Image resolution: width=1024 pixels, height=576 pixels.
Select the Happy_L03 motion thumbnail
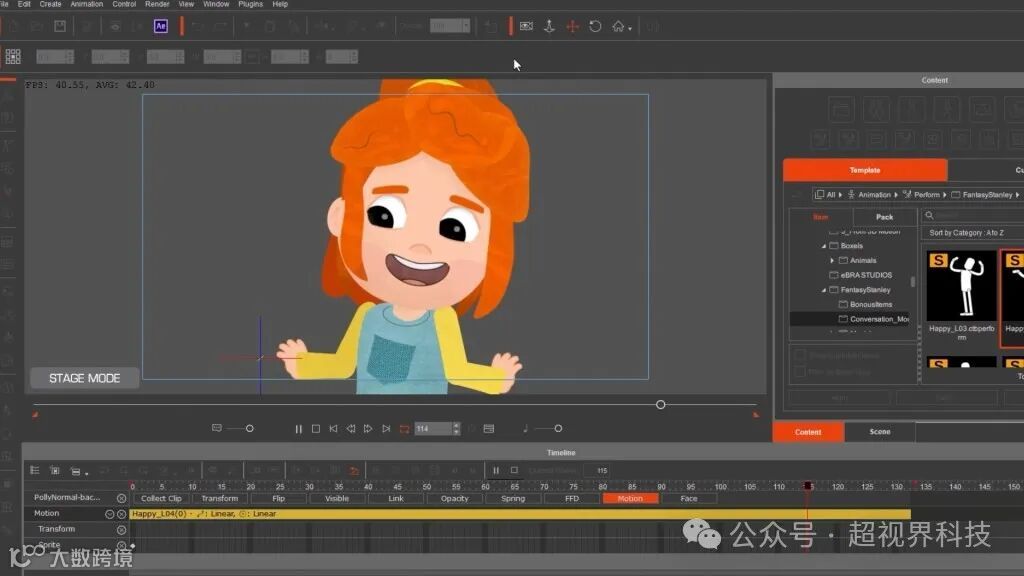(x=961, y=286)
